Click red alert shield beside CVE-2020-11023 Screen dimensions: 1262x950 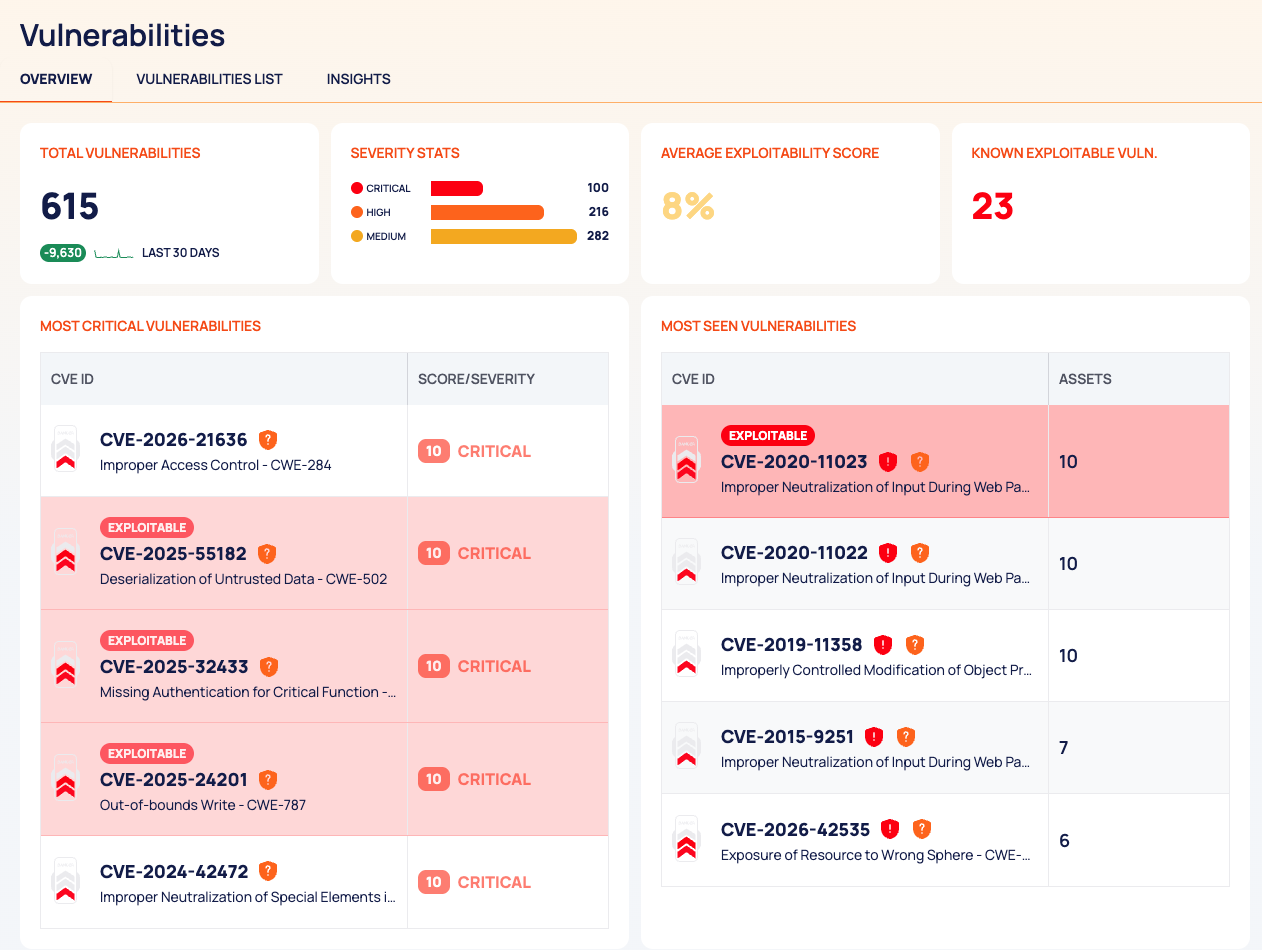pyautogui.click(x=888, y=461)
